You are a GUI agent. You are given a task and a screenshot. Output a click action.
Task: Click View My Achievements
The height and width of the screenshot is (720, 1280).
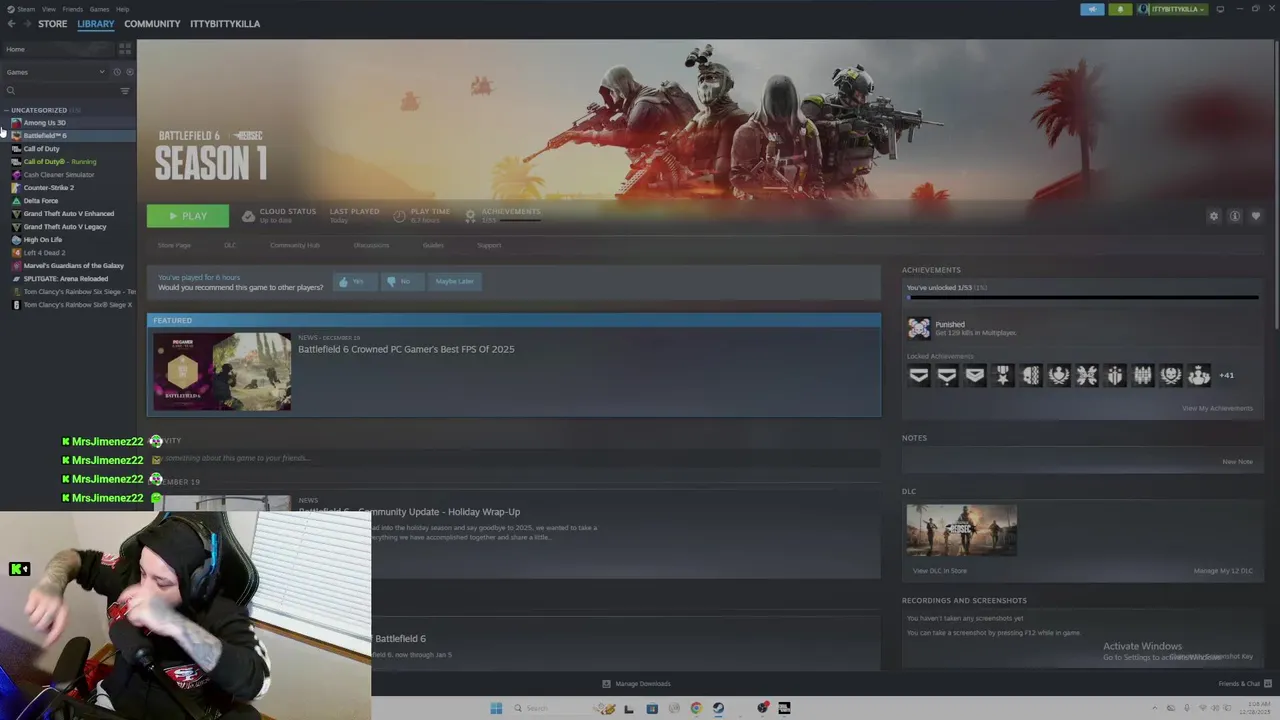pos(1217,408)
